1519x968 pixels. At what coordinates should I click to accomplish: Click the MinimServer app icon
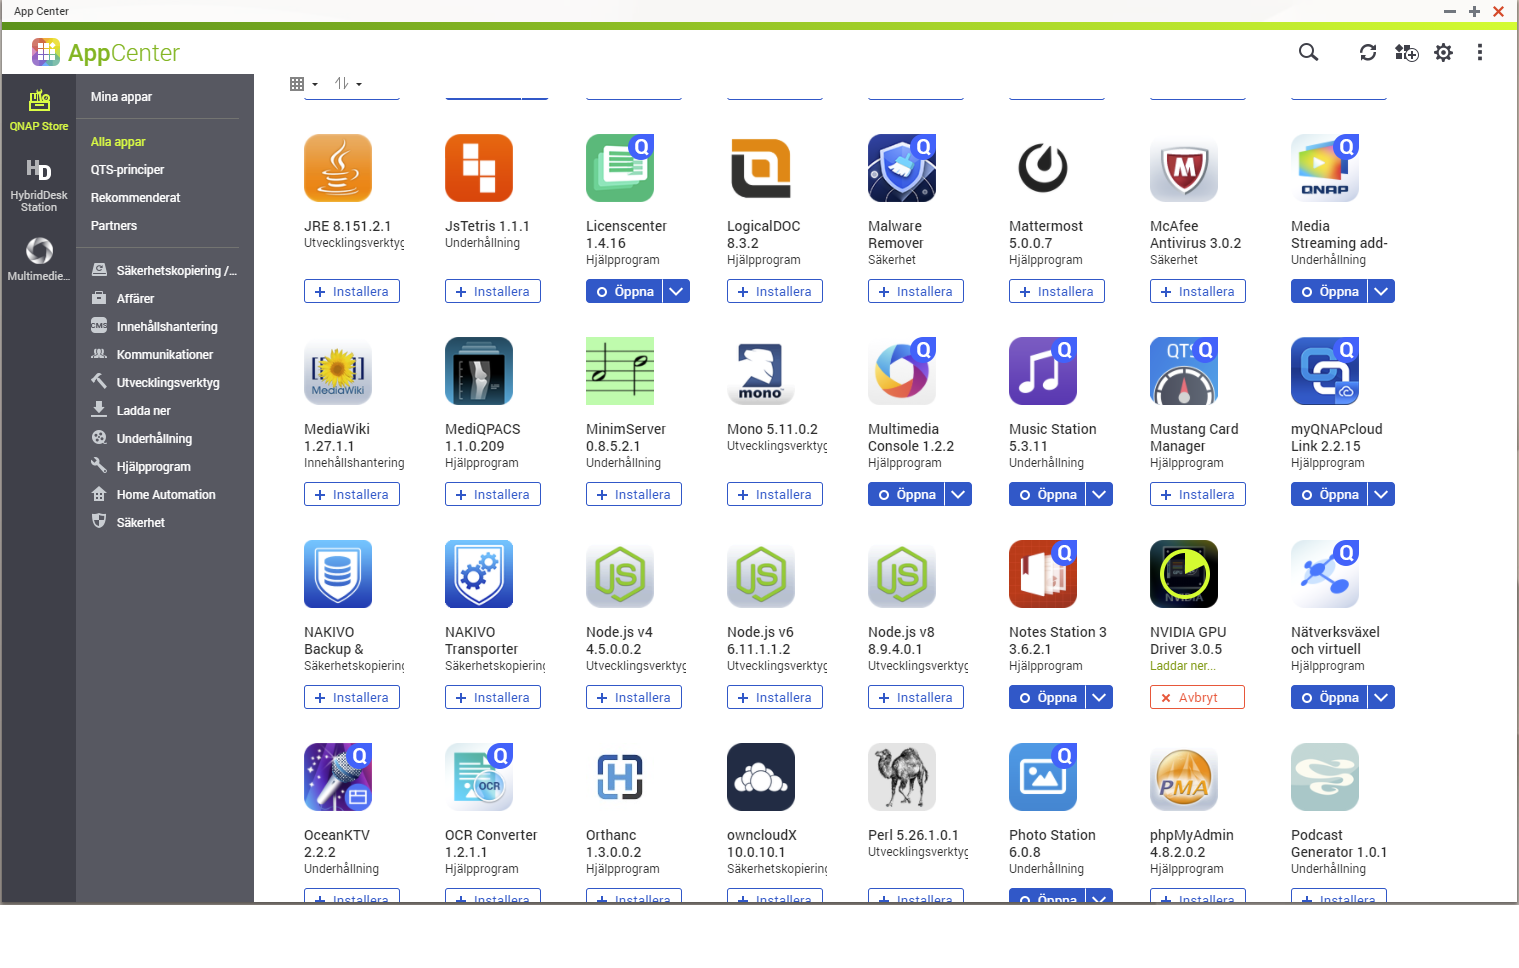(x=620, y=371)
